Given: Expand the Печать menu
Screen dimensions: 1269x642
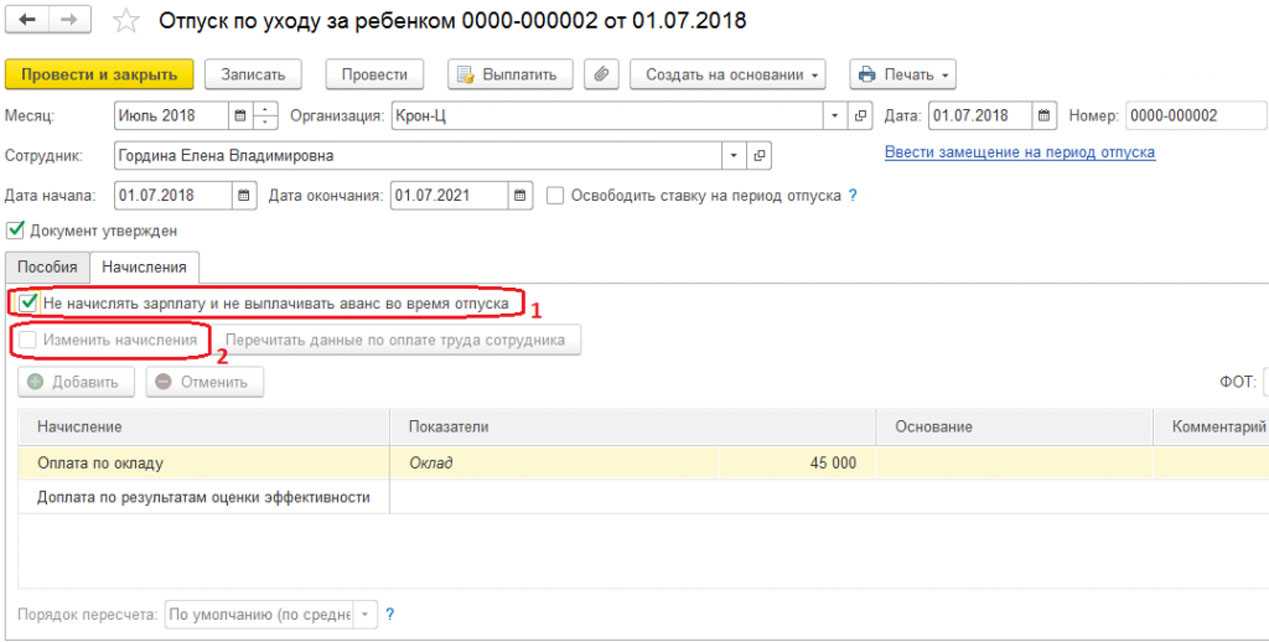Looking at the screenshot, I should point(902,74).
